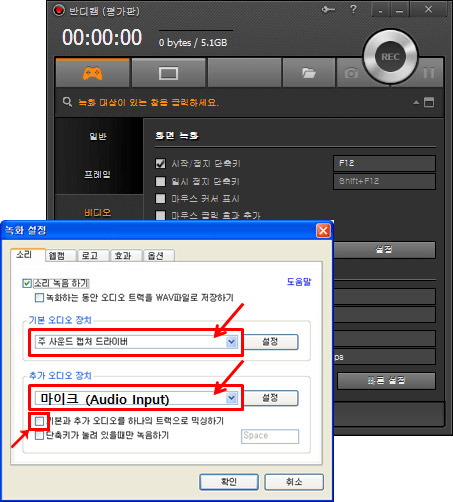The image size is (453, 502).
Task: Open the output folder icon in Bandicam
Action: (x=309, y=73)
